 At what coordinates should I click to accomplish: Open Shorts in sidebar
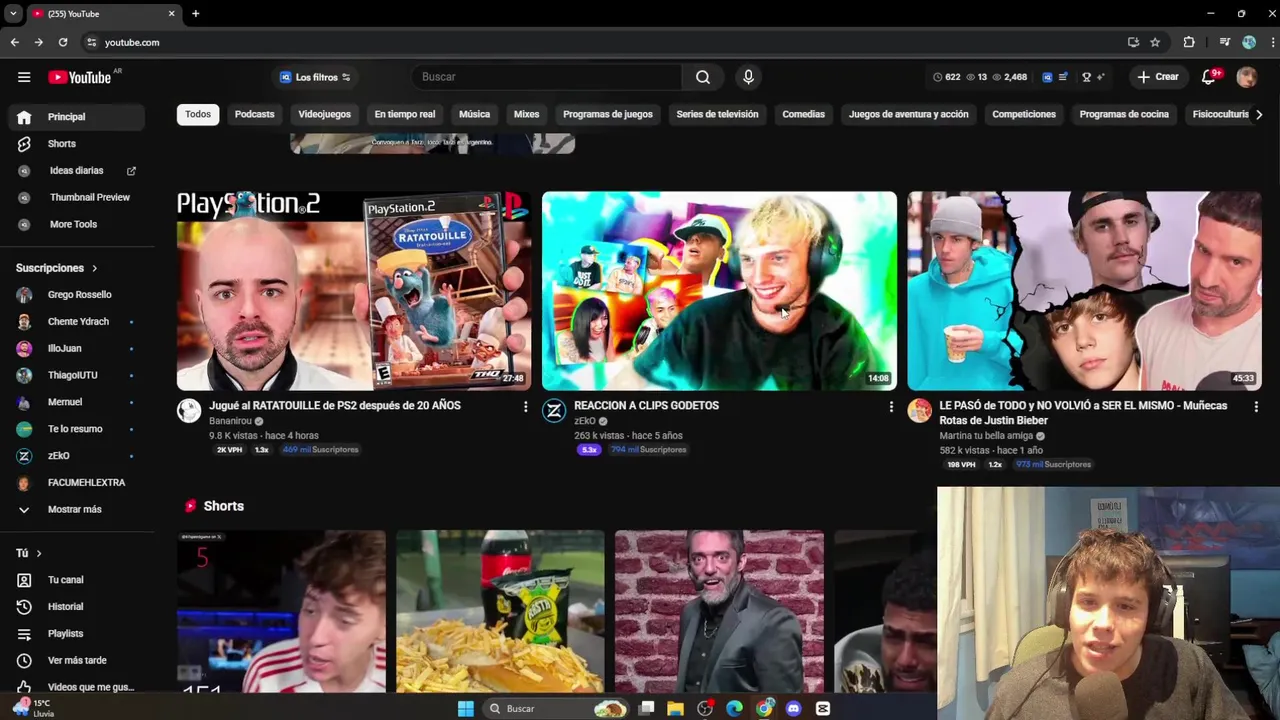[78, 144]
